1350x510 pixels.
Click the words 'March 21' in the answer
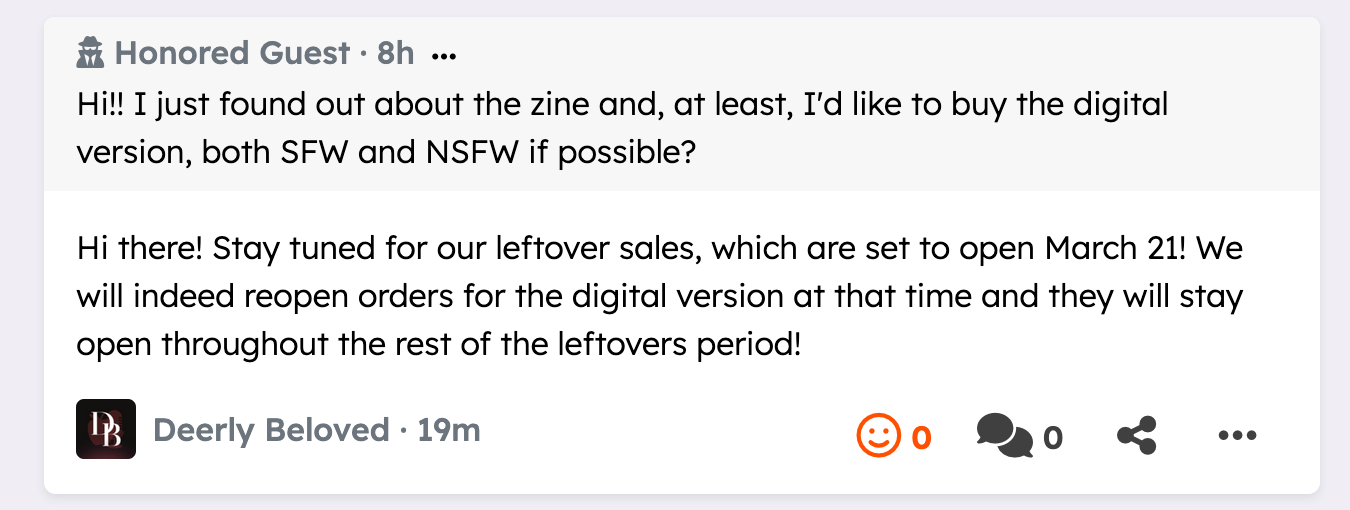point(1117,248)
